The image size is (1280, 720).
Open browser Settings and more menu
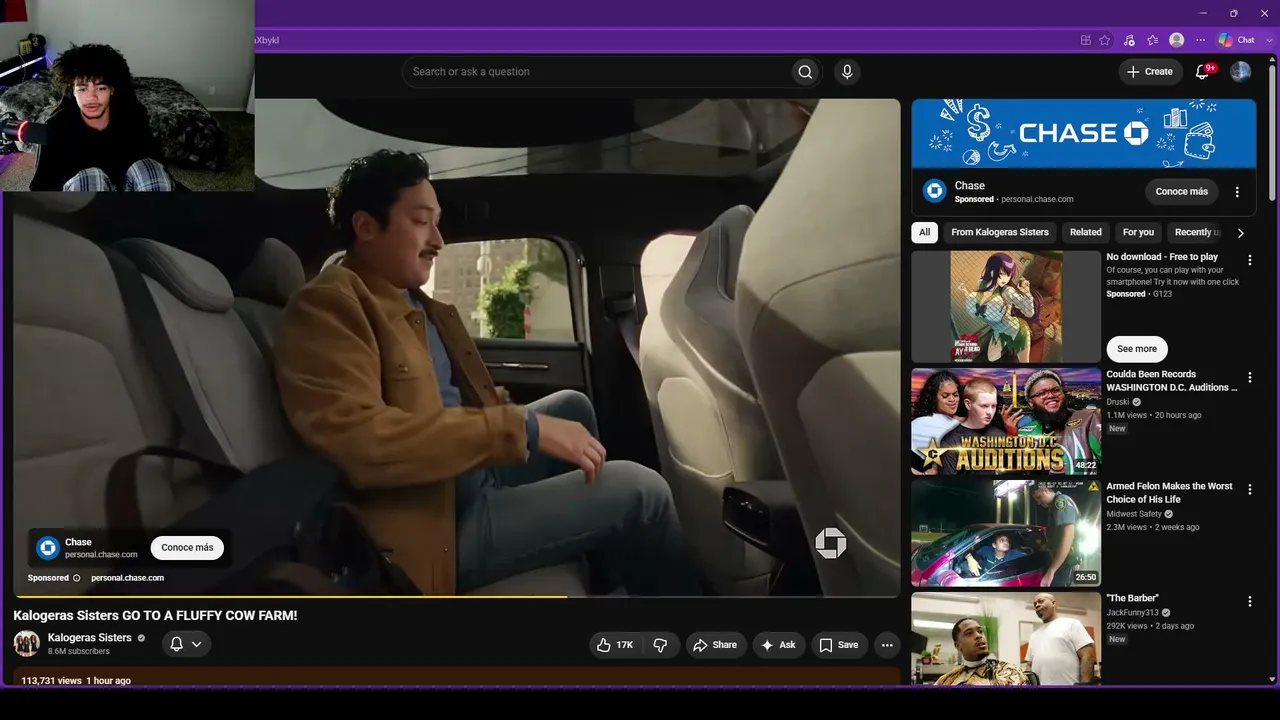[1201, 40]
